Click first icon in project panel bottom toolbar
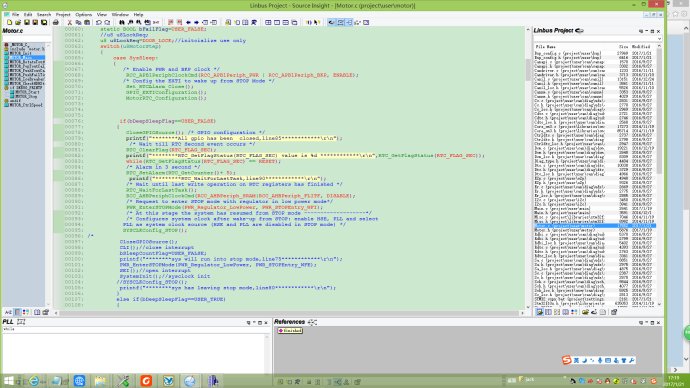This screenshot has height=388, width=690. (540, 312)
